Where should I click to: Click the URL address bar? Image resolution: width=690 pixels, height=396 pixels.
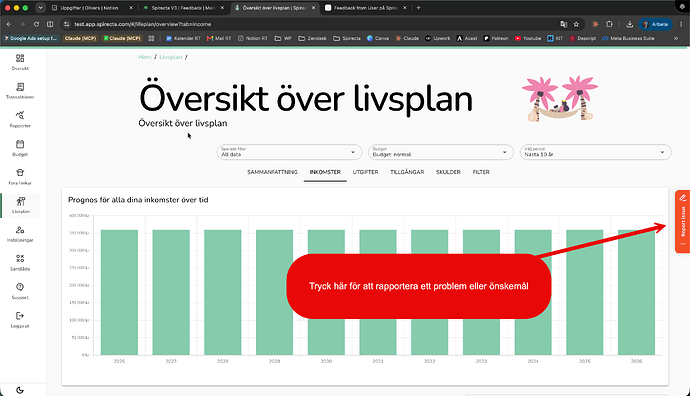308,24
